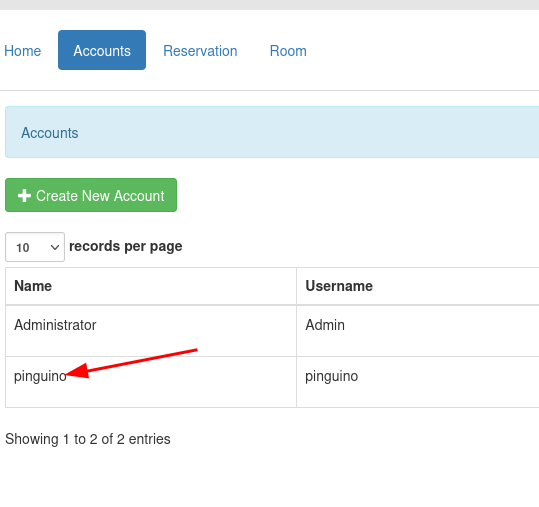The width and height of the screenshot is (539, 507).
Task: Click the gray bar at top
Action: point(270,5)
